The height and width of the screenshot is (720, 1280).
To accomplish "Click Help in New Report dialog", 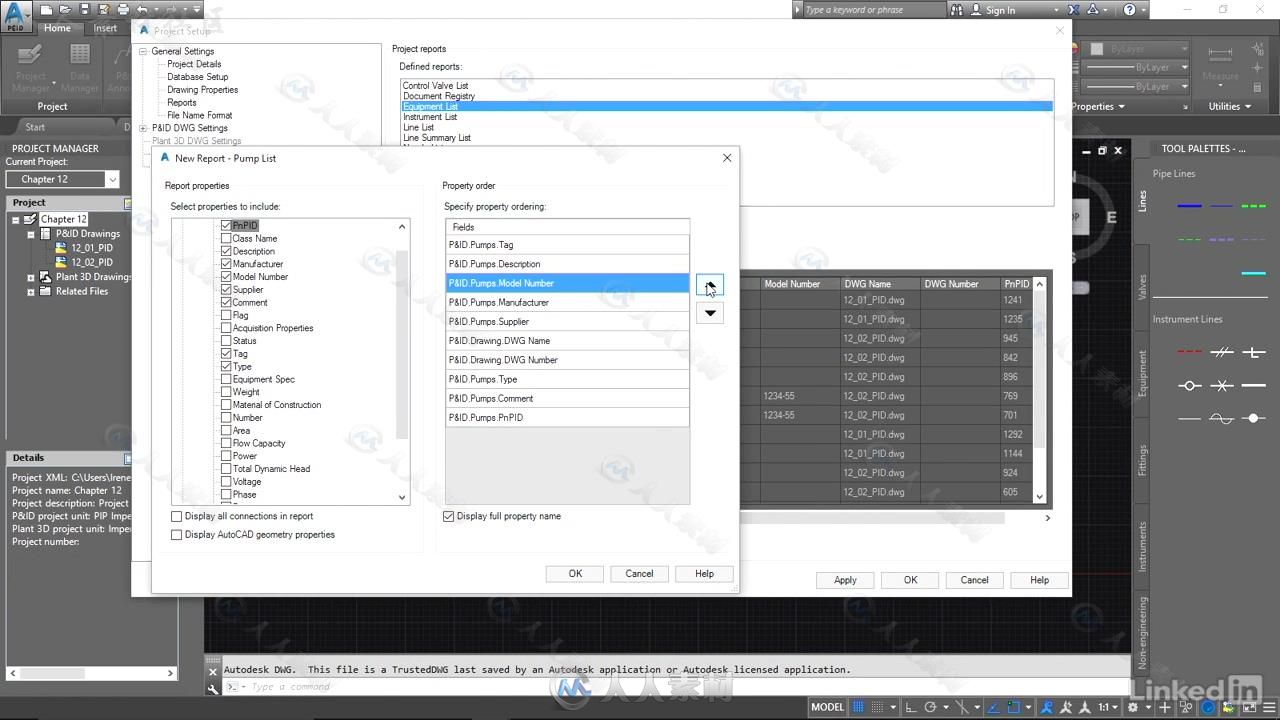I will (704, 573).
